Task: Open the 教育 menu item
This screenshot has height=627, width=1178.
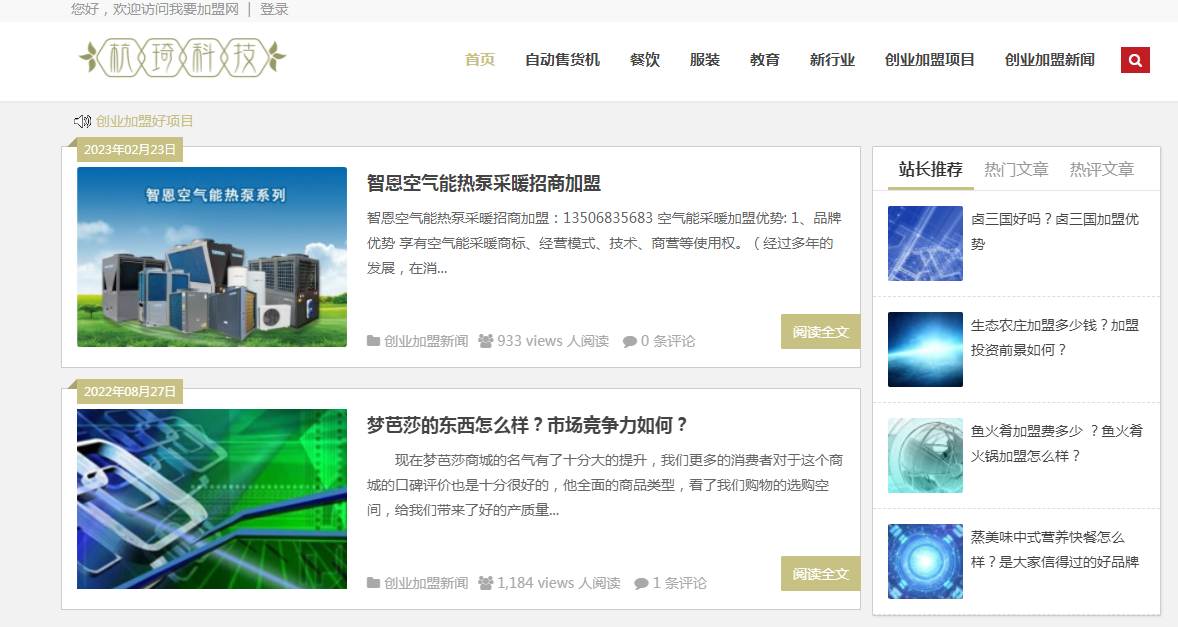Action: [765, 59]
